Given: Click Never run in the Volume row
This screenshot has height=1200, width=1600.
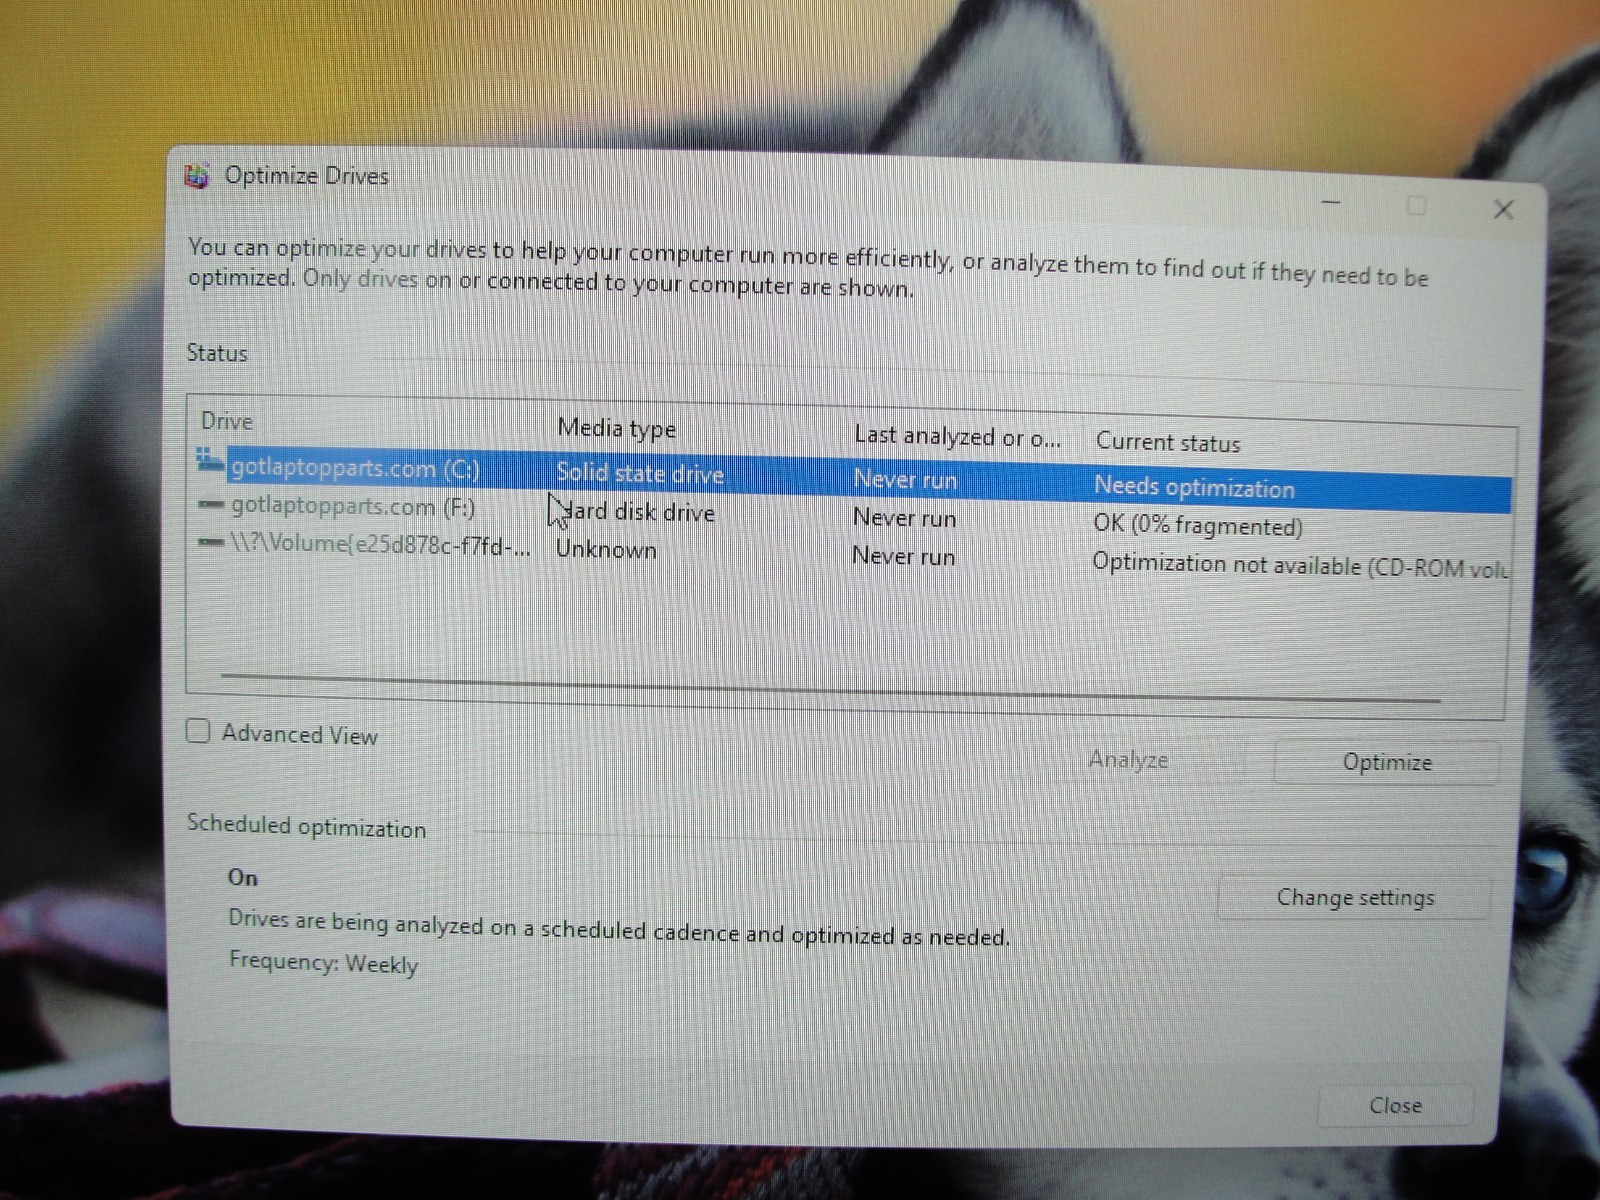Looking at the screenshot, I should [x=903, y=556].
